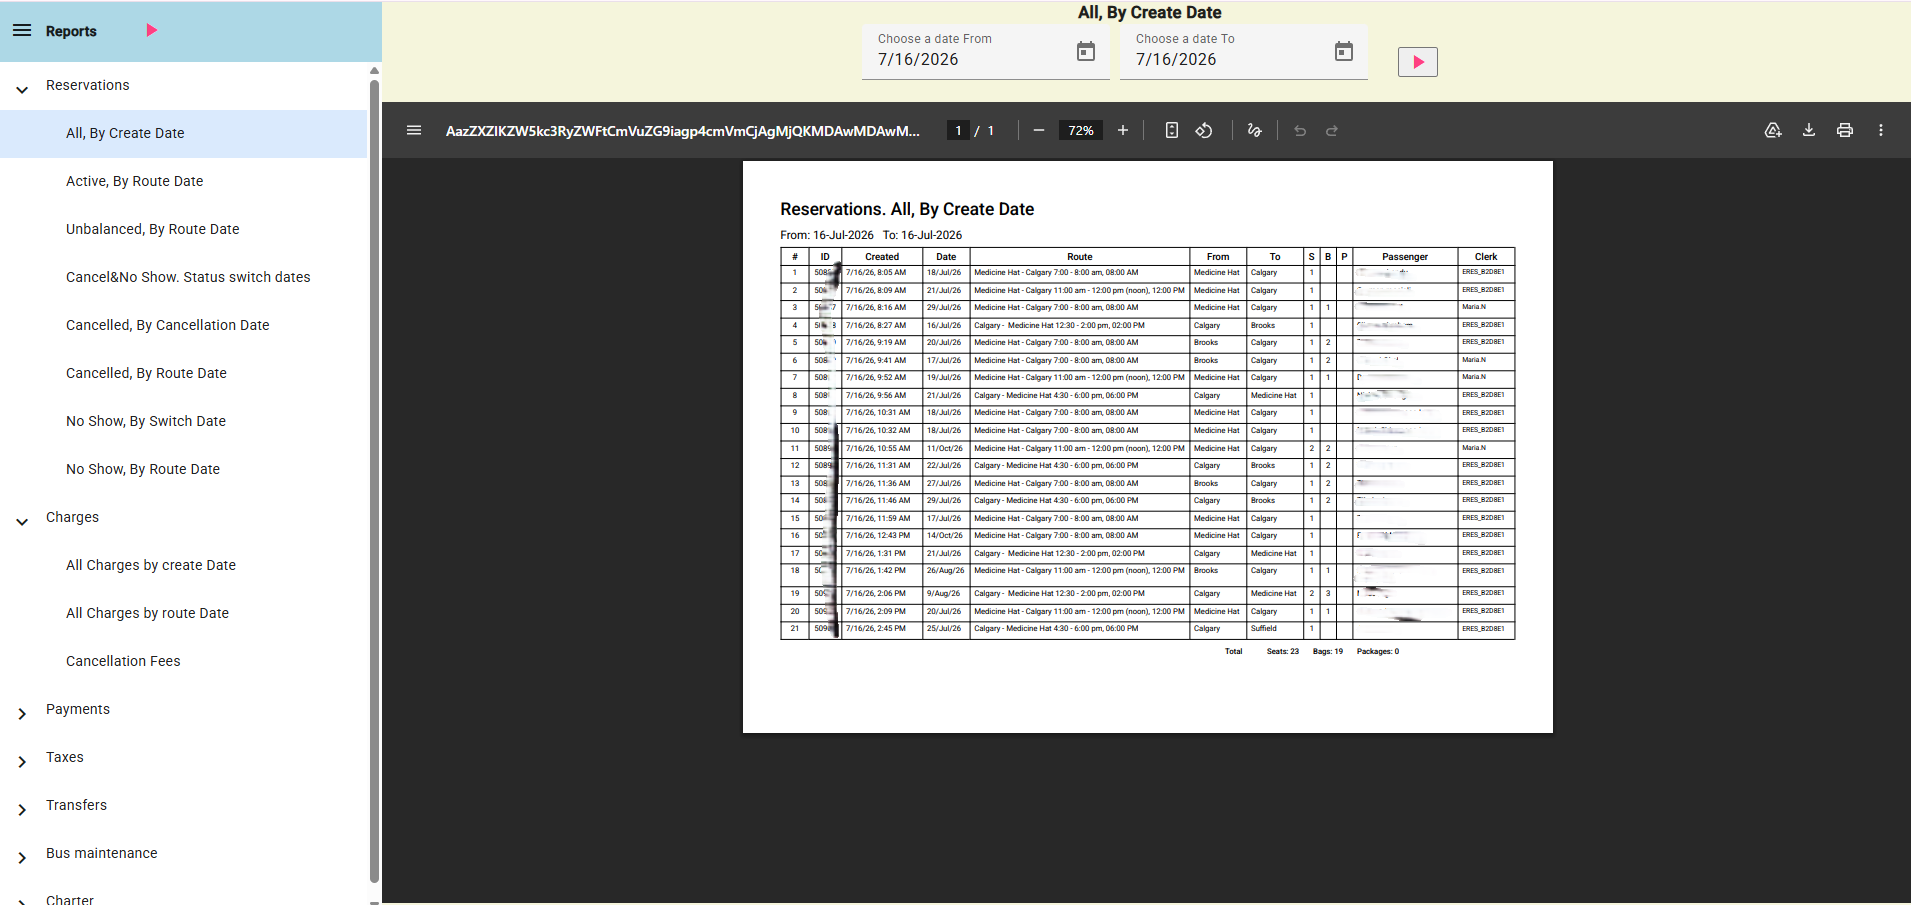Save the PDF to Google Drive
This screenshot has width=1911, height=905.
(1773, 130)
